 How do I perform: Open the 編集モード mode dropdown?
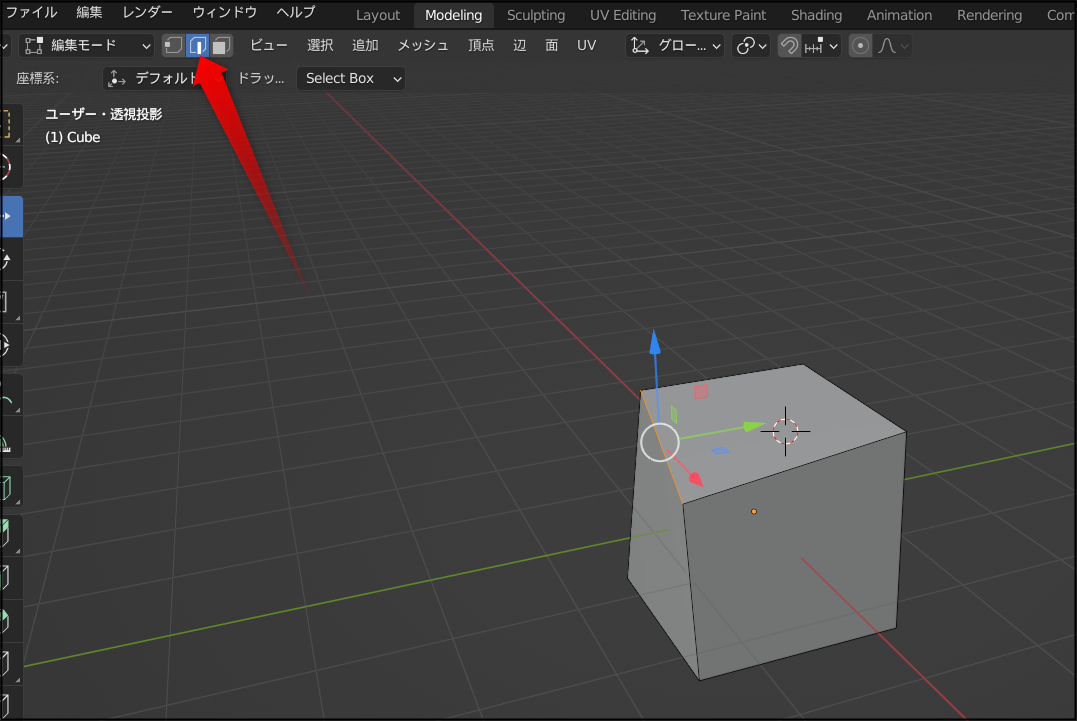click(87, 46)
